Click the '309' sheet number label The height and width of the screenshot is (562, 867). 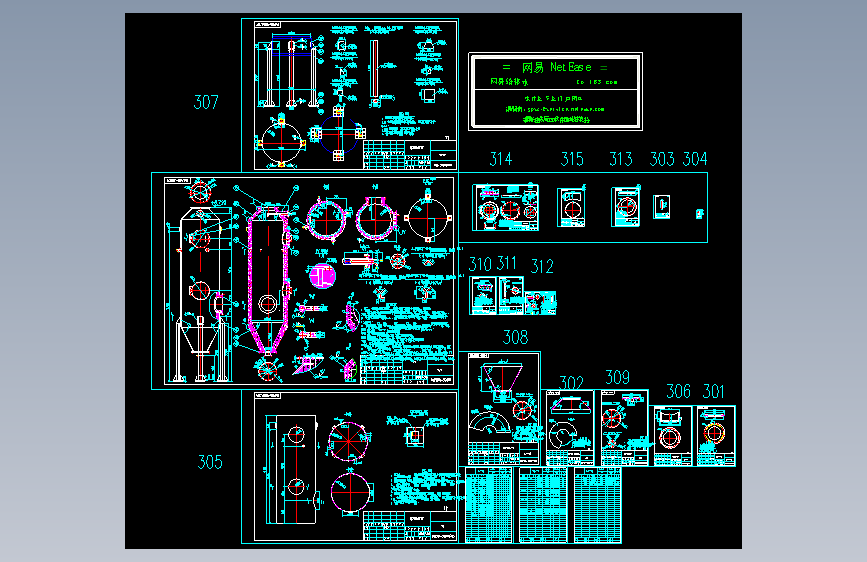pos(618,378)
